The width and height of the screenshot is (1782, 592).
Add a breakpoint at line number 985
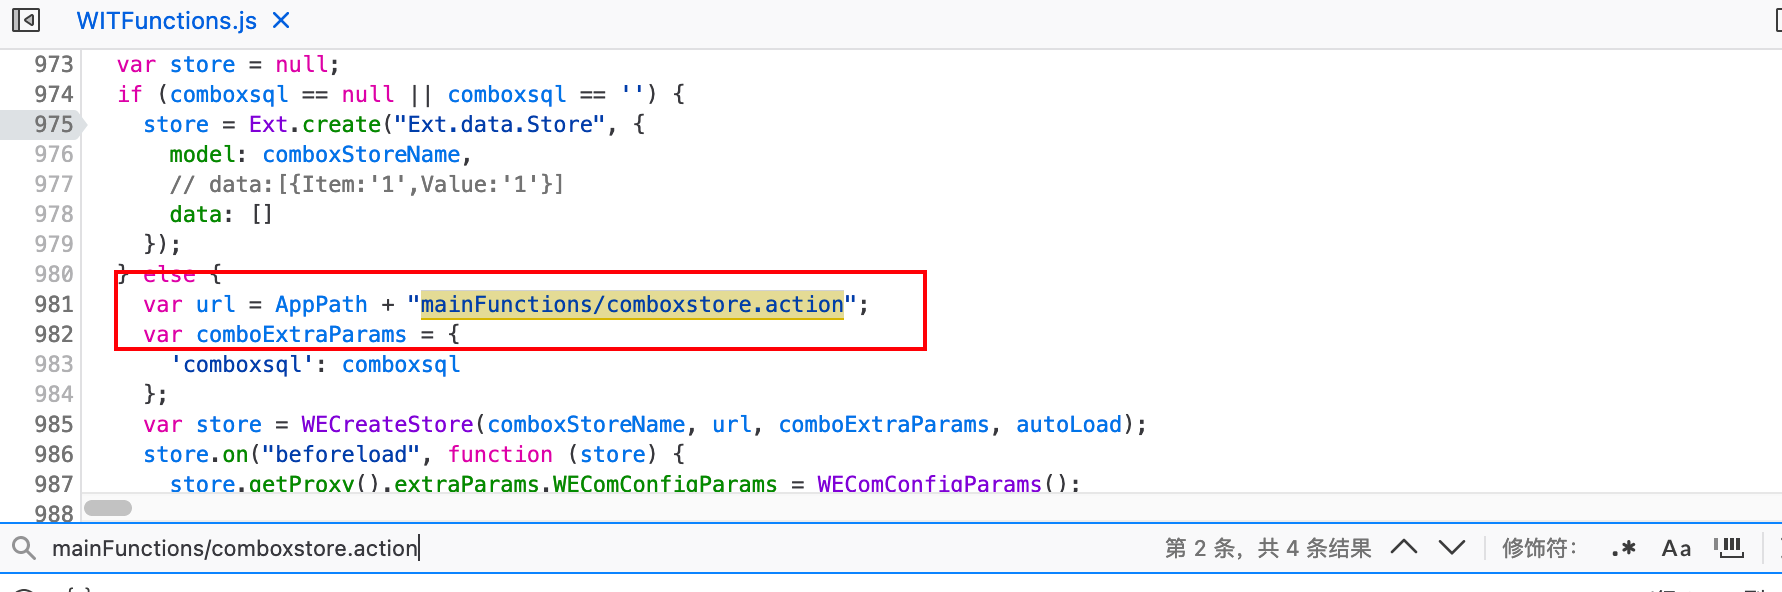54,424
